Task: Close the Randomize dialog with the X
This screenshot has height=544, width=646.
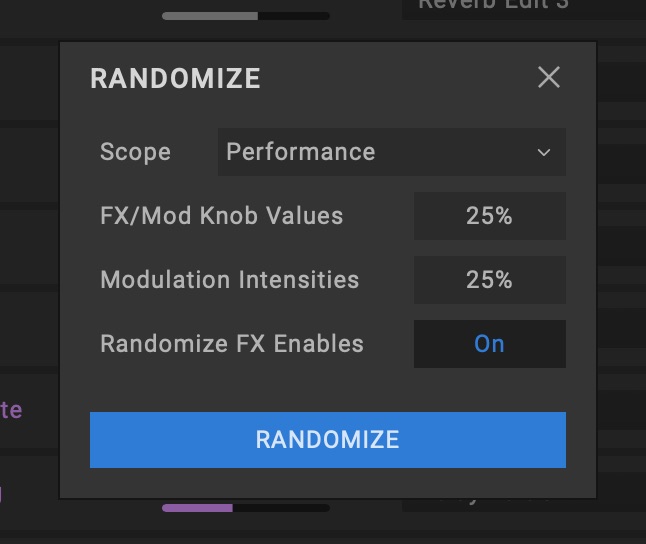Action: pyautogui.click(x=549, y=78)
